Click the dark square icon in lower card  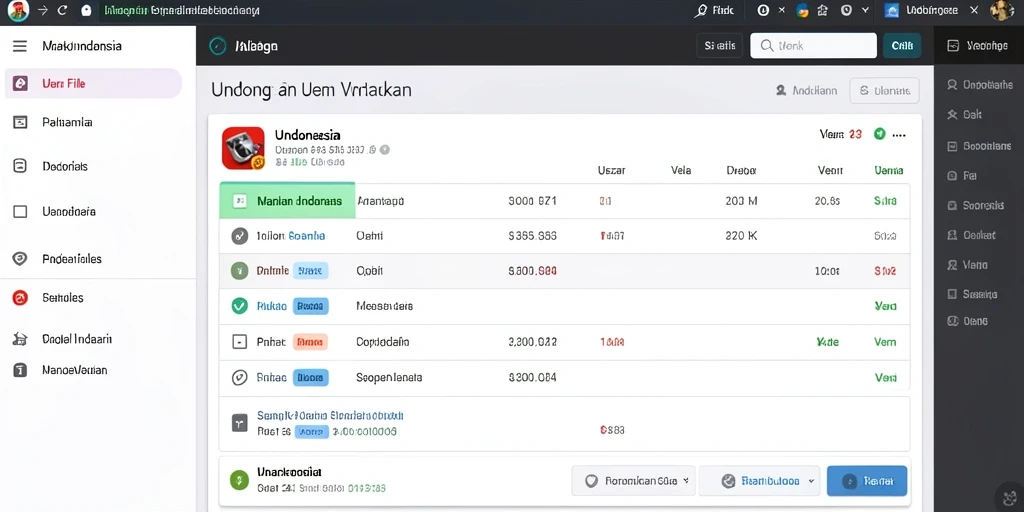tap(240, 423)
